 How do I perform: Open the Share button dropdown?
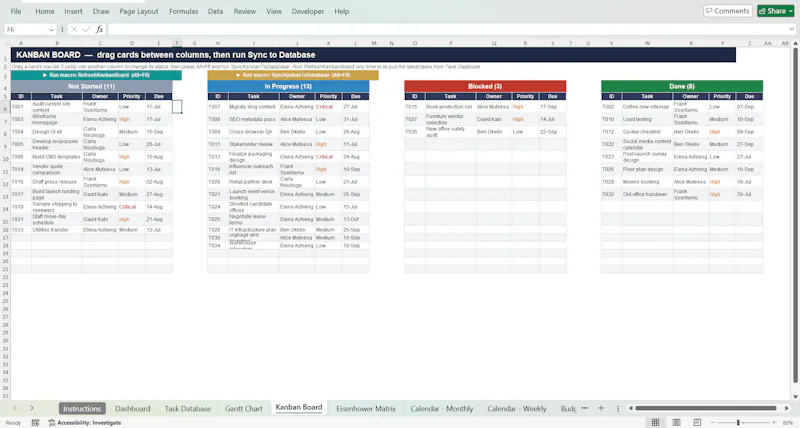coord(791,11)
